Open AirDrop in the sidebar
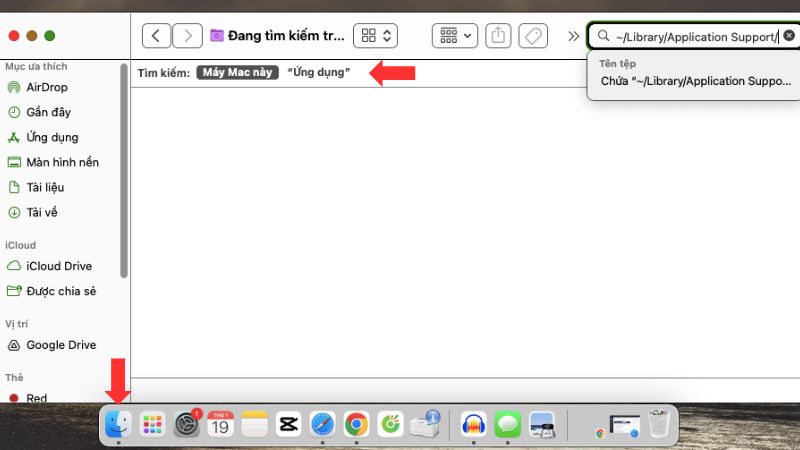This screenshot has height=450, width=800. pos(47,87)
